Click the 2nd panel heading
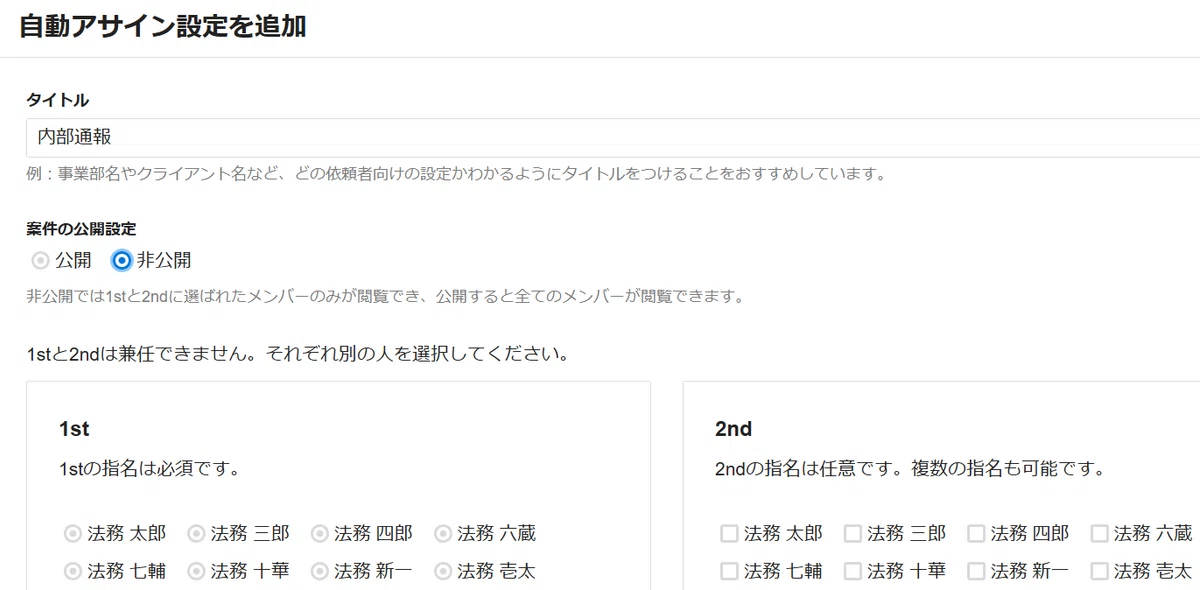Screen dimensions: 1200x590 coord(733,429)
